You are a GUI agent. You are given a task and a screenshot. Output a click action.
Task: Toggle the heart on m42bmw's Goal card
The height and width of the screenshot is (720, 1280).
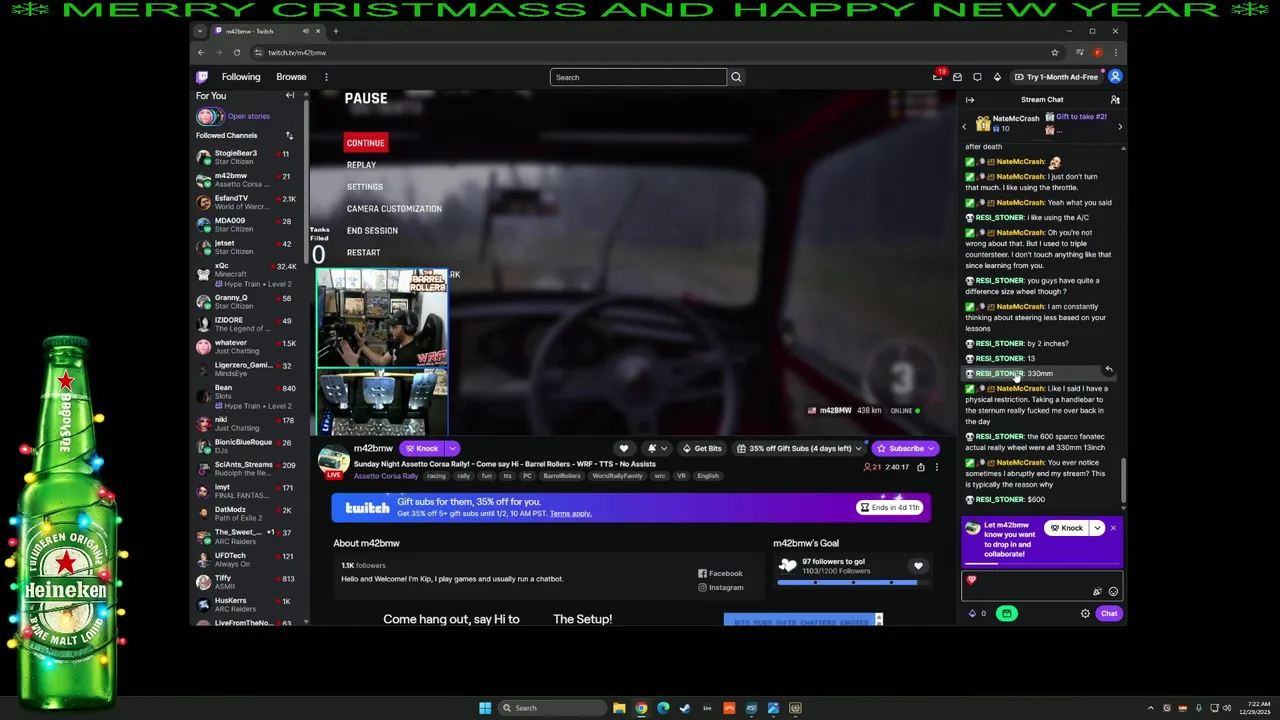click(917, 566)
